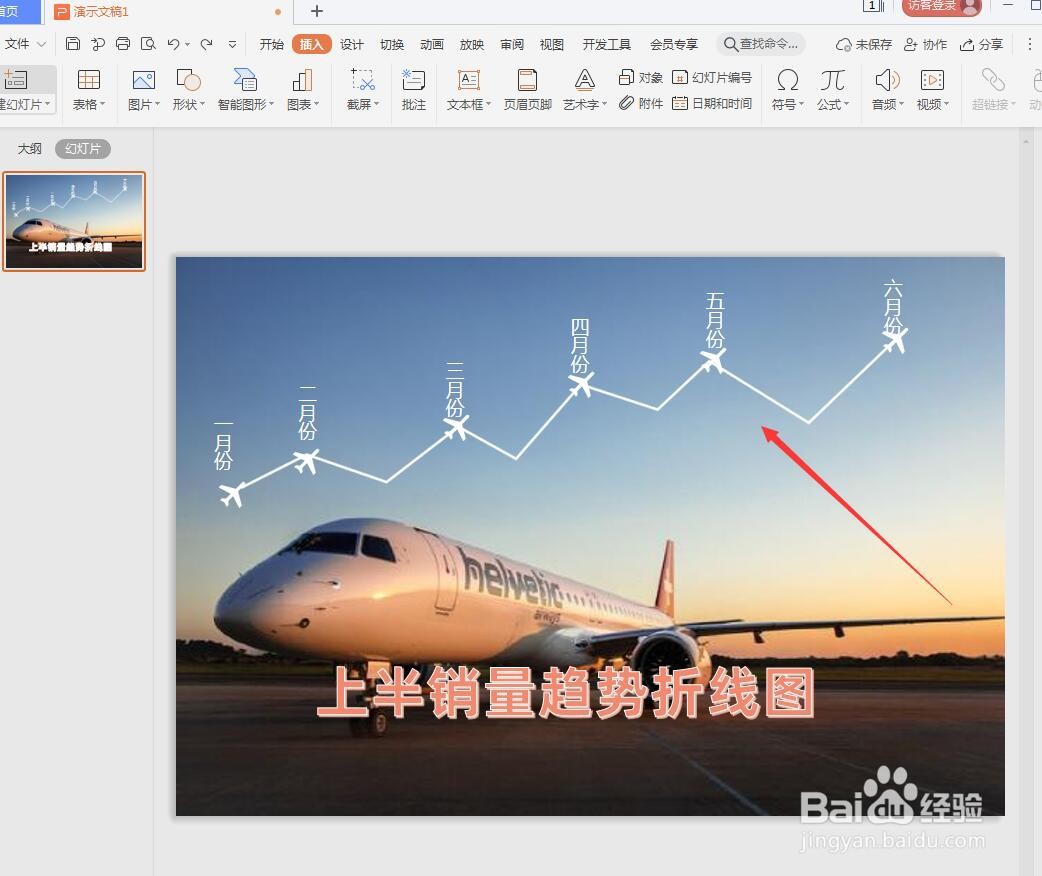
Task: Switch to the Design (设计) tab
Action: click(x=352, y=45)
